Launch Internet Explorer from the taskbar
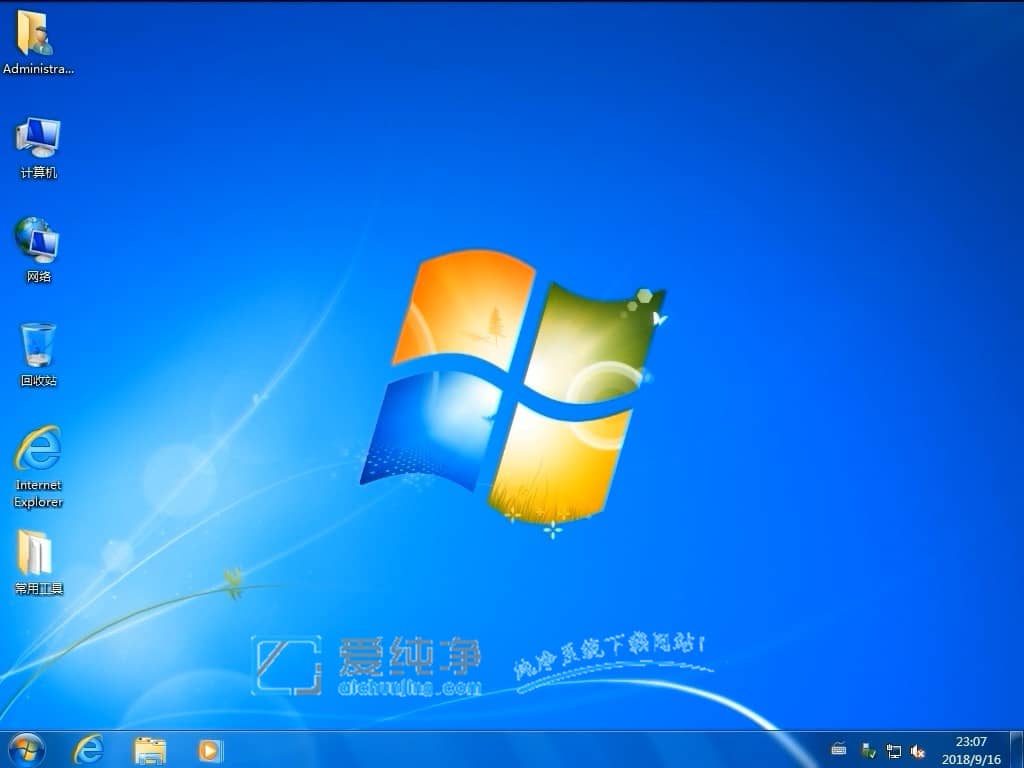The image size is (1024, 768). point(88,751)
